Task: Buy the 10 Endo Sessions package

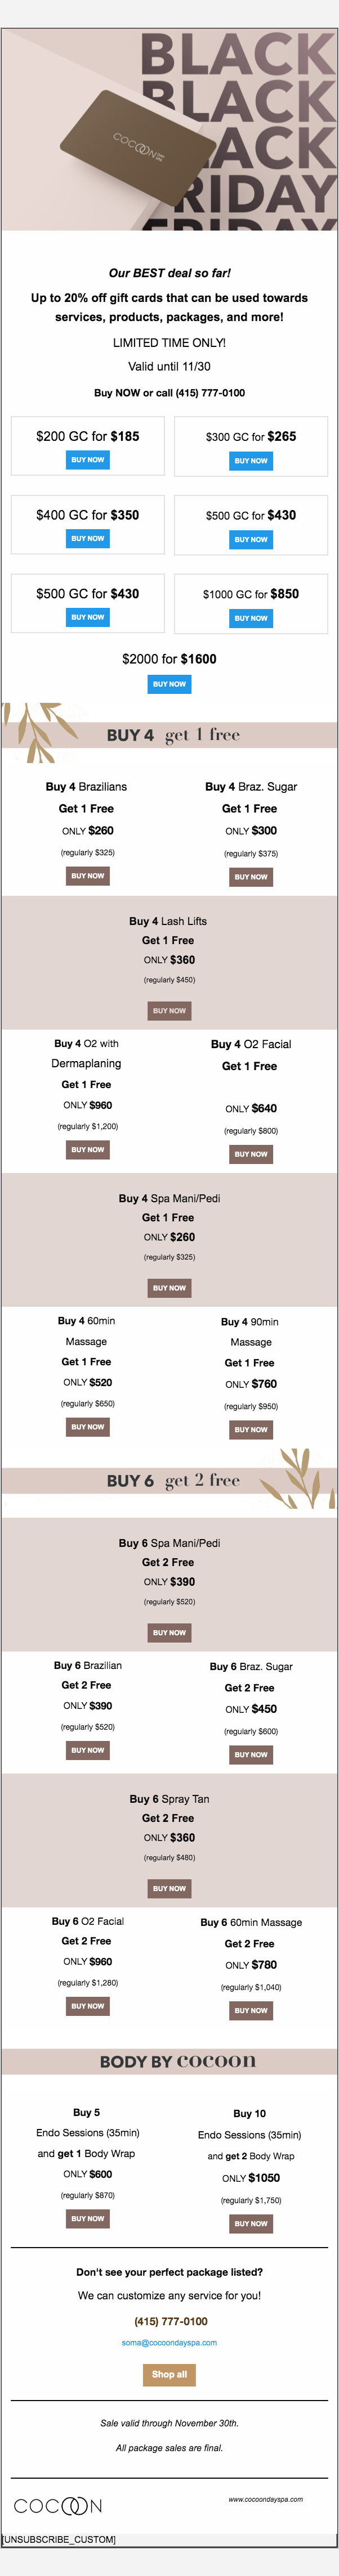Action: (x=251, y=2223)
